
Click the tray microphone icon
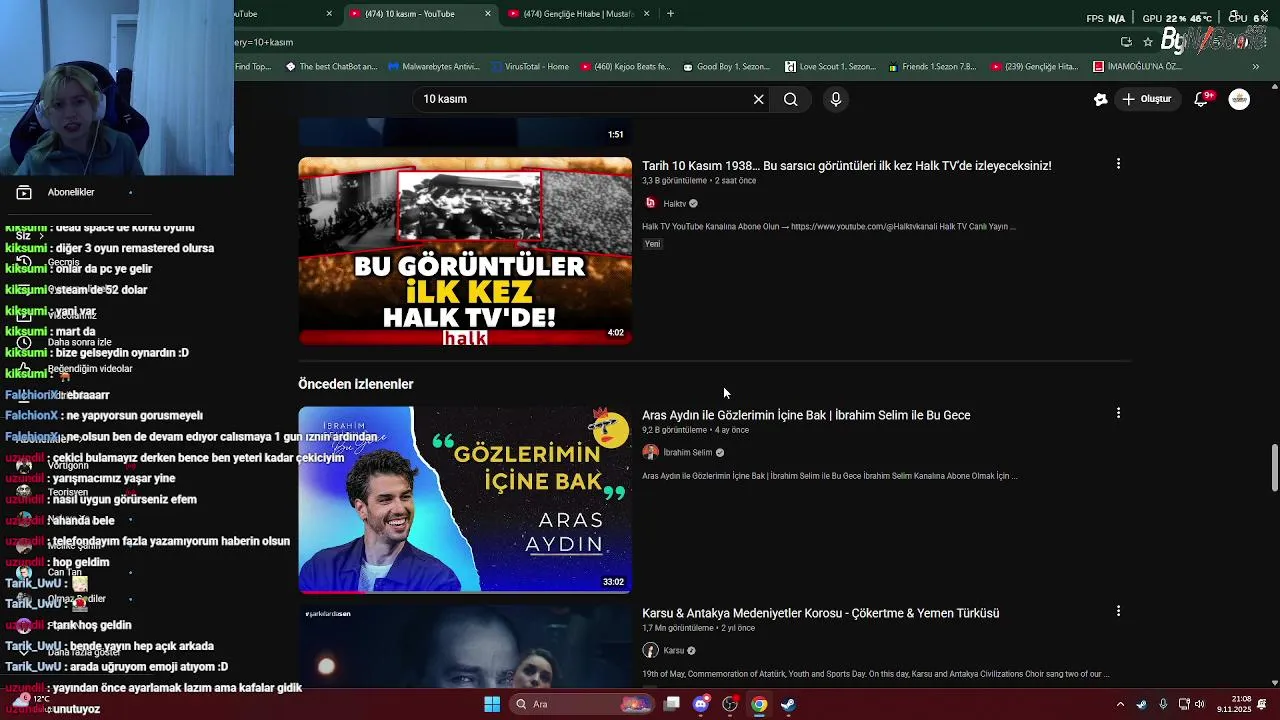pyautogui.click(x=1163, y=704)
